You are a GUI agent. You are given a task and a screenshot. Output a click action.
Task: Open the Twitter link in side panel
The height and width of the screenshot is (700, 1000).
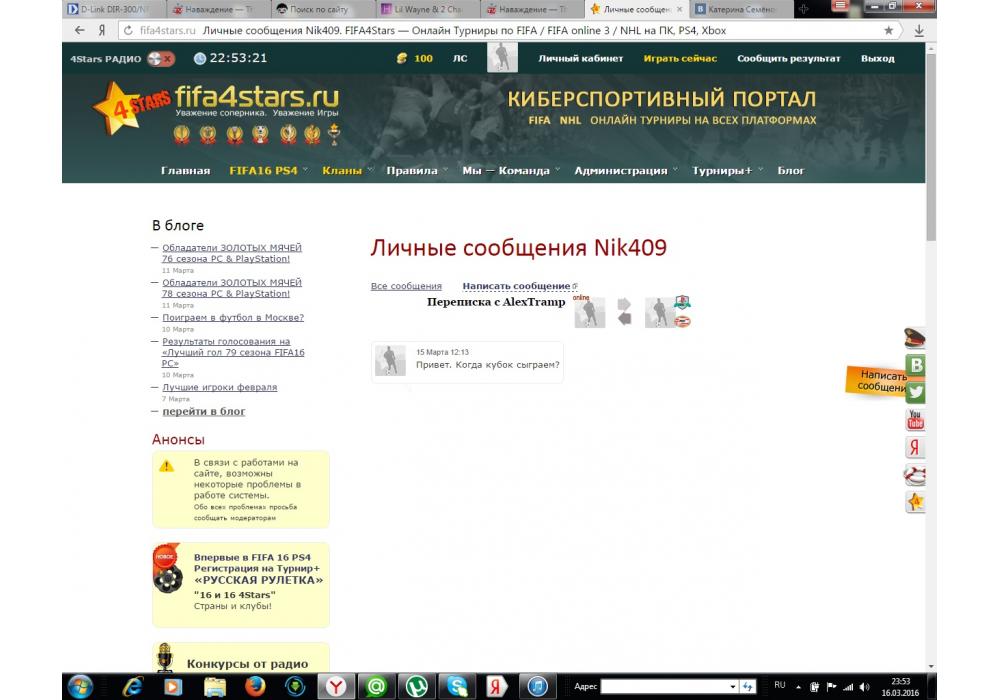coord(915,392)
